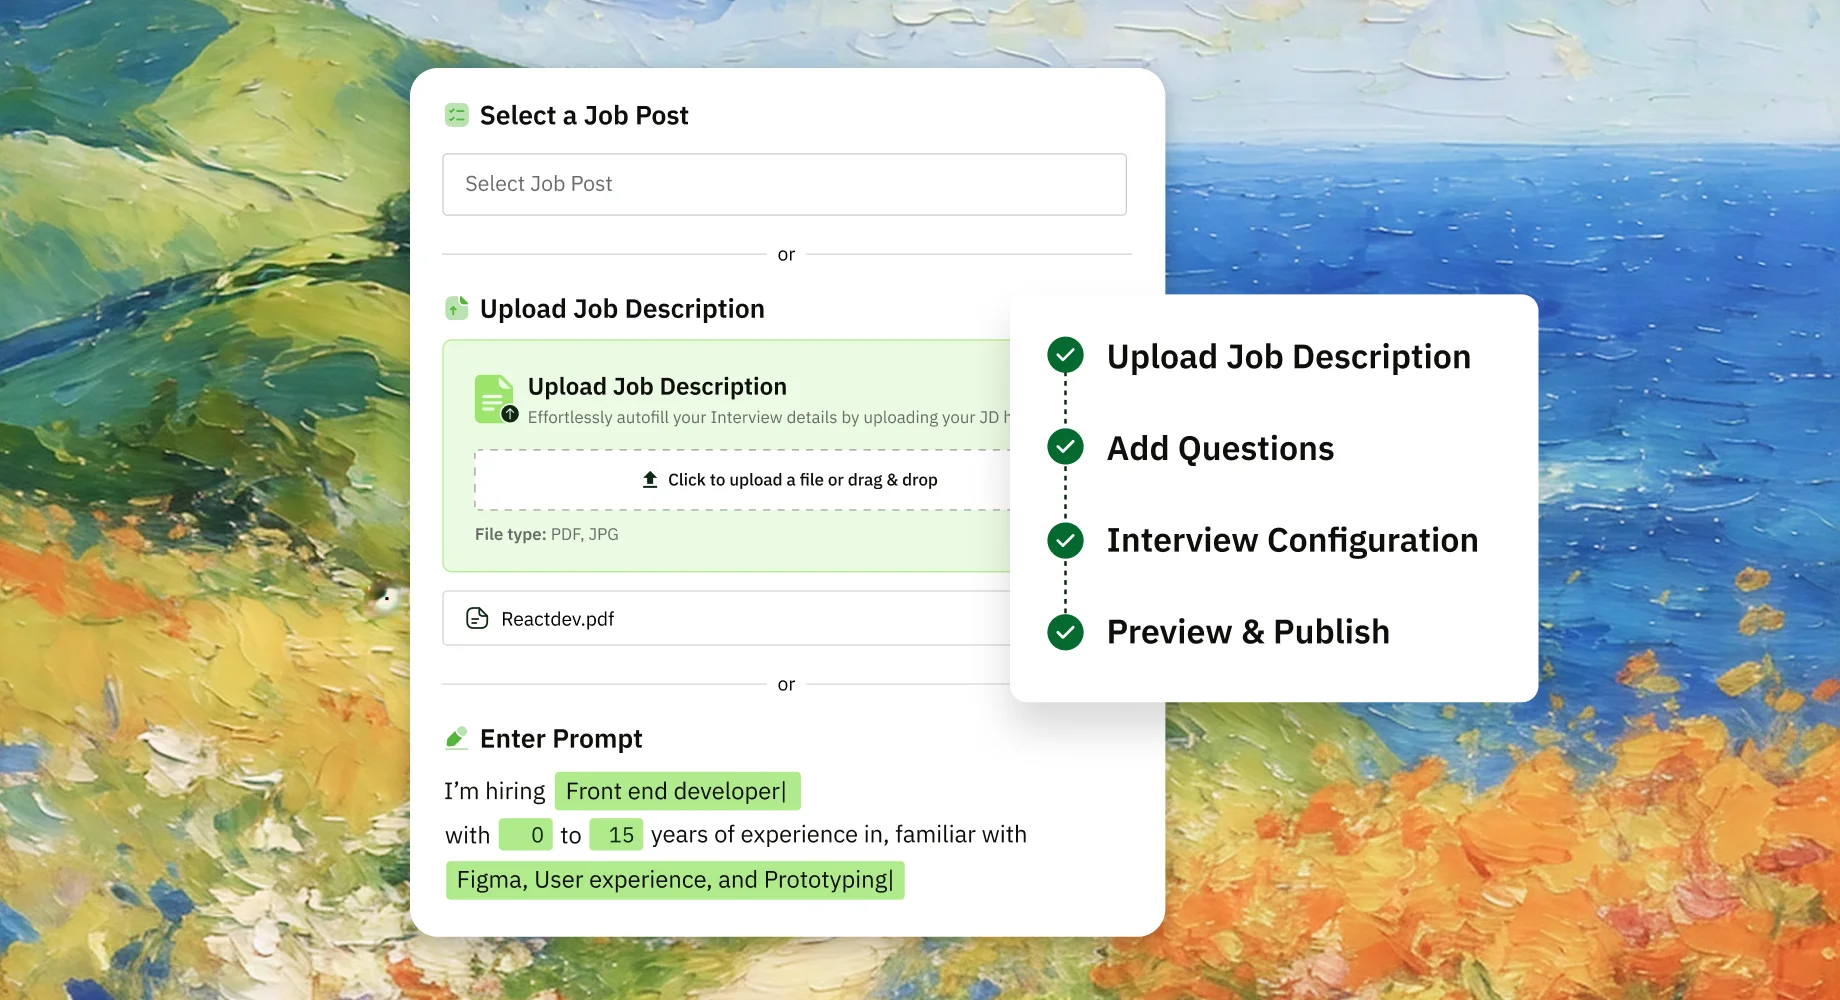The width and height of the screenshot is (1840, 1000).
Task: Go to the Add Questions step
Action: tap(1220, 448)
